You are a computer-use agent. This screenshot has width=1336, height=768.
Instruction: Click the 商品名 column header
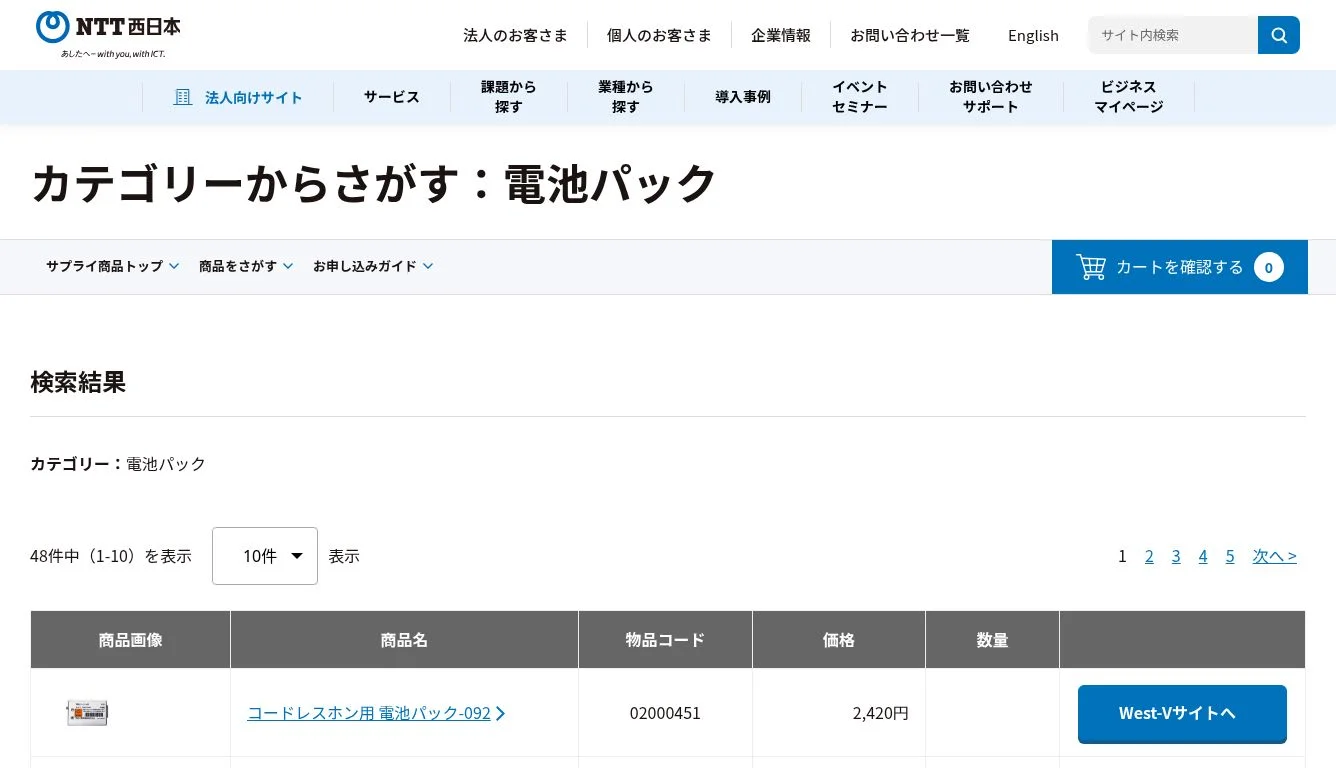point(404,640)
